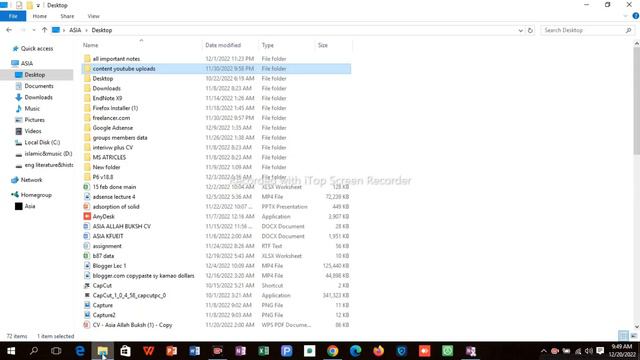Select the 'CV - Asia Allah Buksh (1) - Copy' PDF icon
Screen dimensions: 640x360
pyautogui.click(x=87, y=325)
